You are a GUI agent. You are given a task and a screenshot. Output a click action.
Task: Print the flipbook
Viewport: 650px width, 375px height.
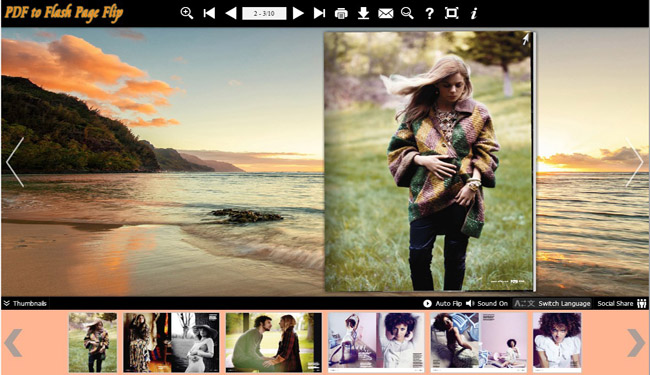(341, 14)
